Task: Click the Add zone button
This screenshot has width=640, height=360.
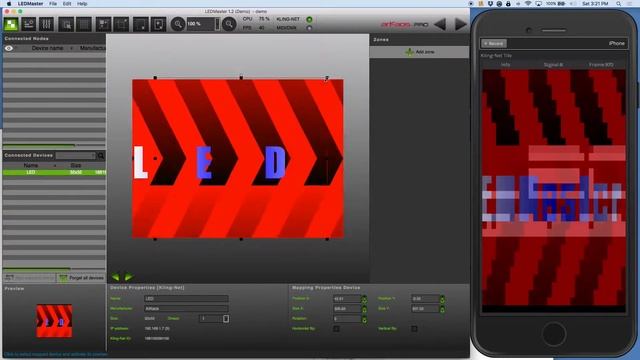Action: (x=419, y=52)
